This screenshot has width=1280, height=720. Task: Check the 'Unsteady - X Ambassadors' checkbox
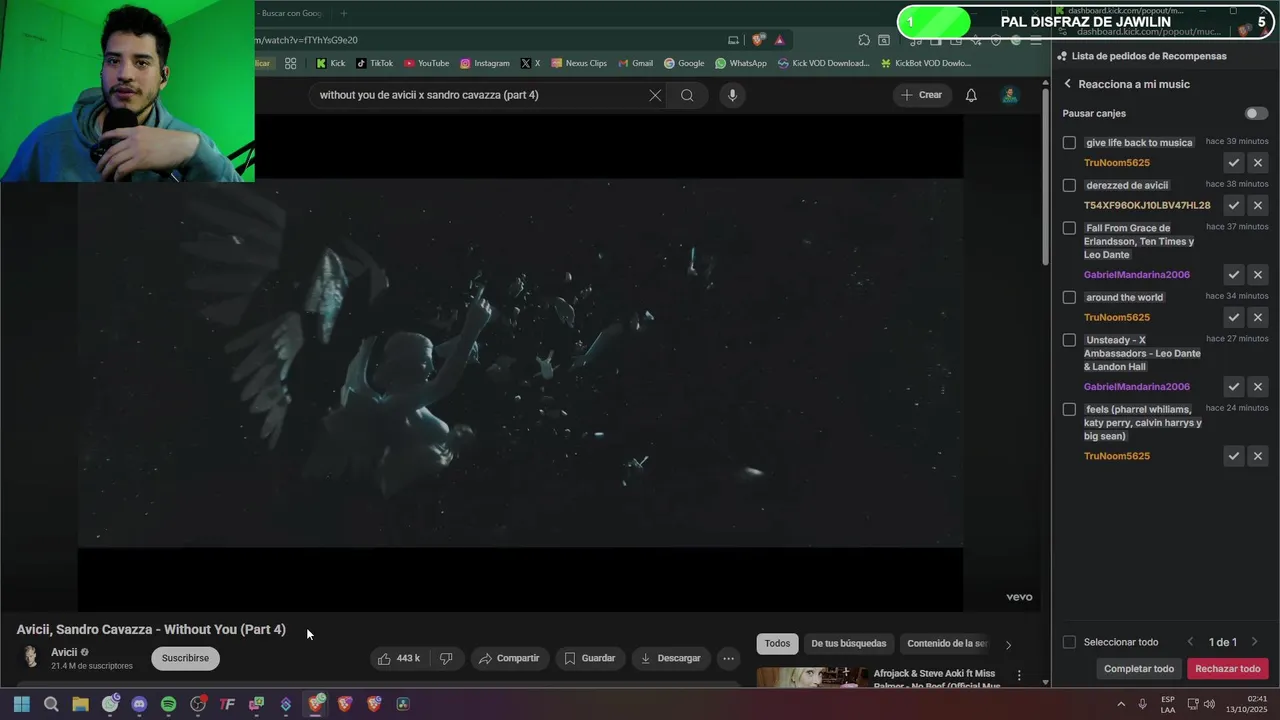point(1069,340)
